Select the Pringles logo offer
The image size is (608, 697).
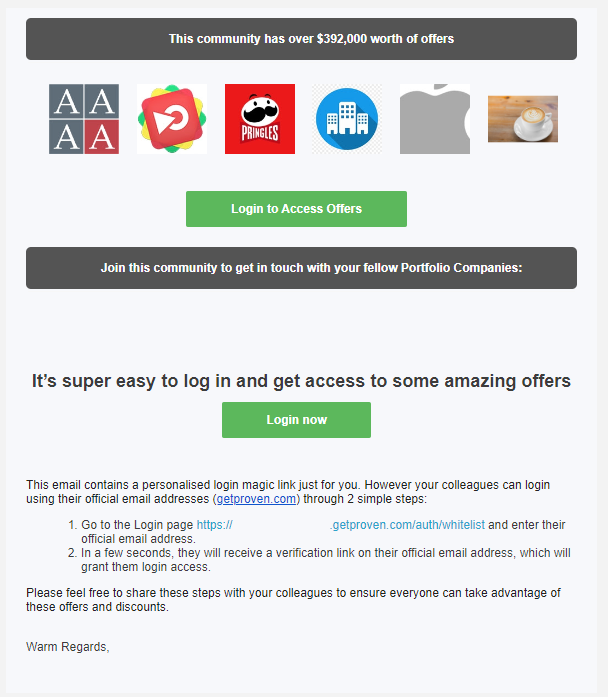pyautogui.click(x=260, y=119)
